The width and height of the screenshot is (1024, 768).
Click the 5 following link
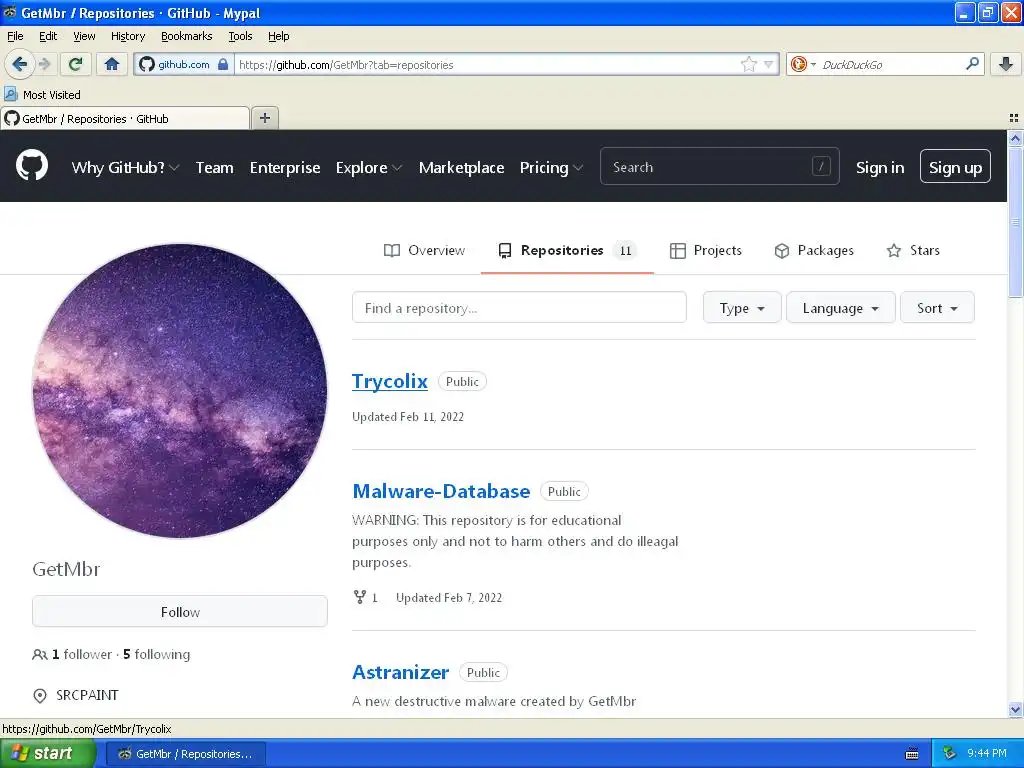coord(157,654)
